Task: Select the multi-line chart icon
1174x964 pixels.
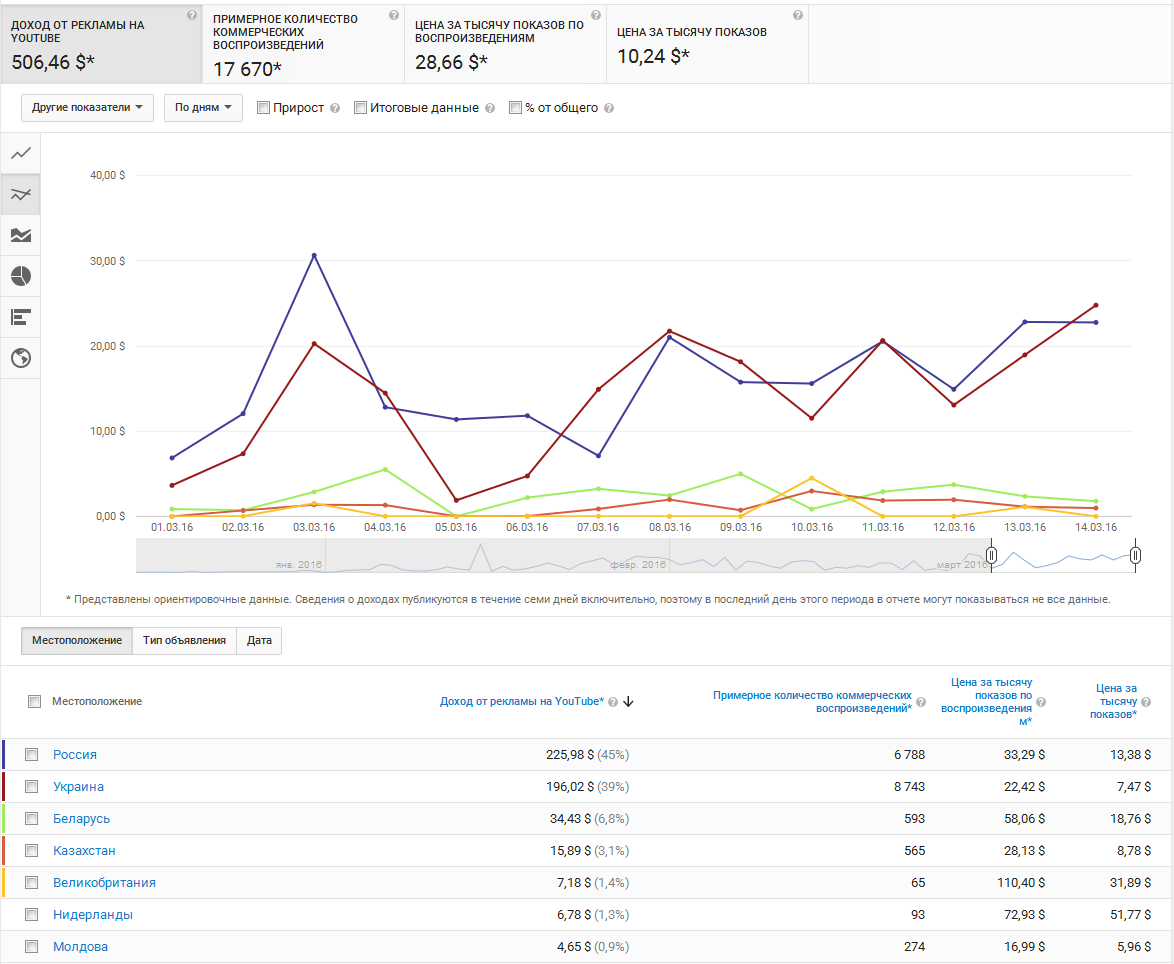Action: [x=21, y=194]
